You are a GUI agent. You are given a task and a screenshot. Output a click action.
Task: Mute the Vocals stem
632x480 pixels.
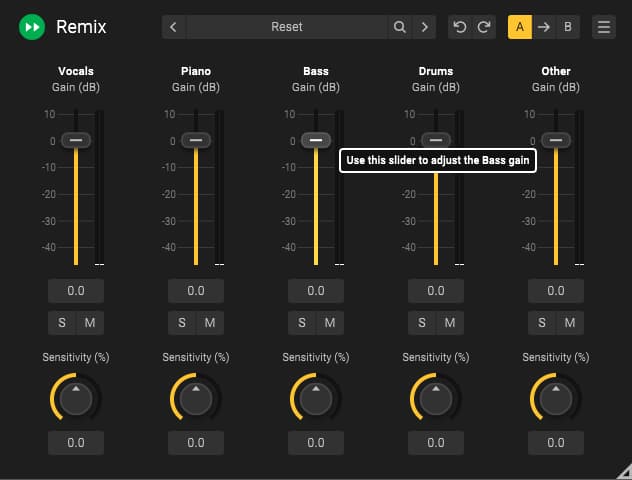[x=90, y=322]
